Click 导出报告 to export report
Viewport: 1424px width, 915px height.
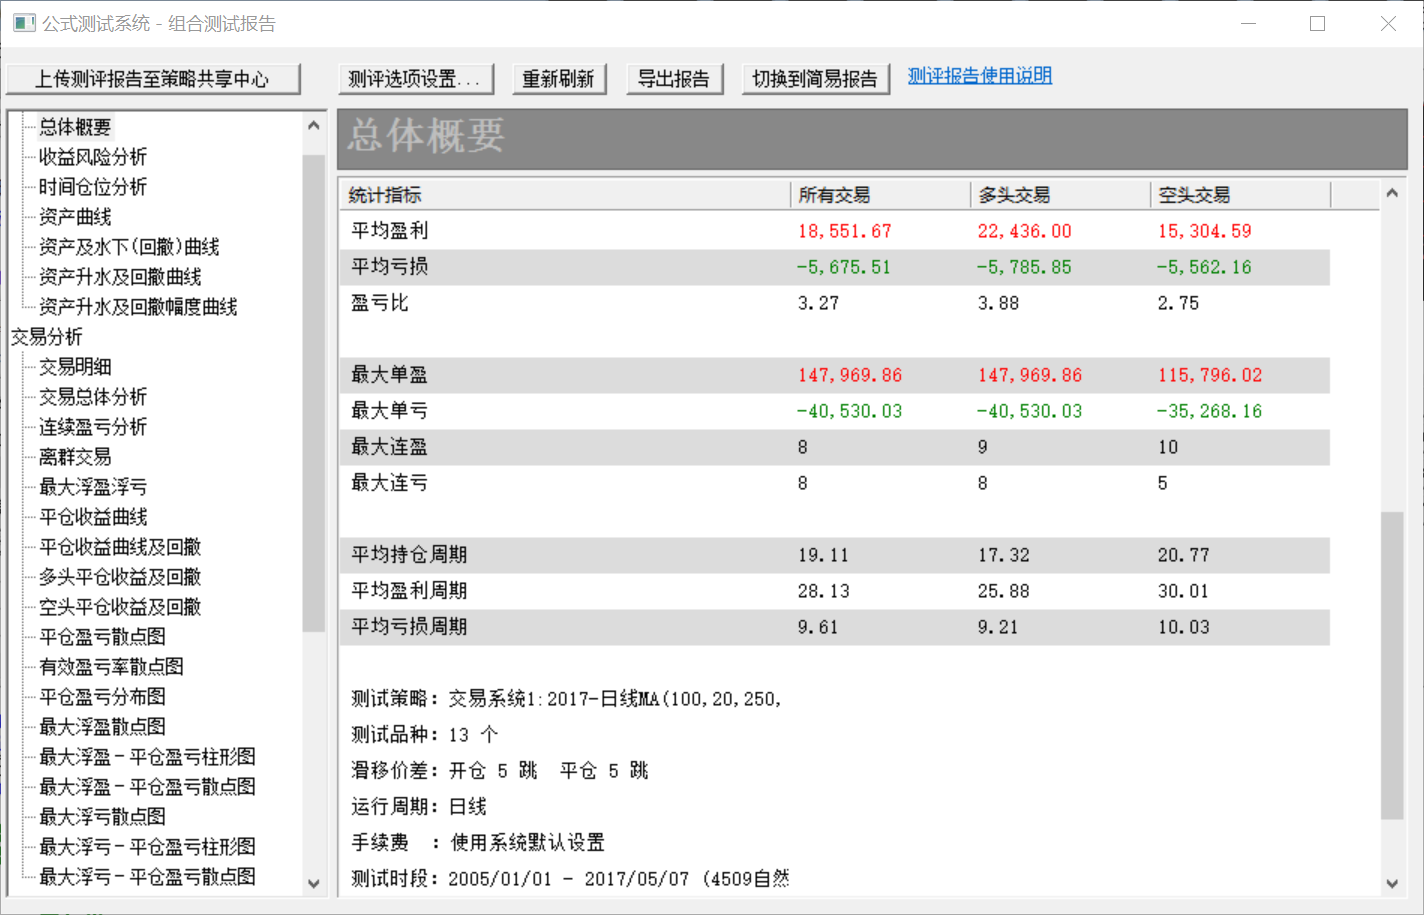(x=674, y=79)
